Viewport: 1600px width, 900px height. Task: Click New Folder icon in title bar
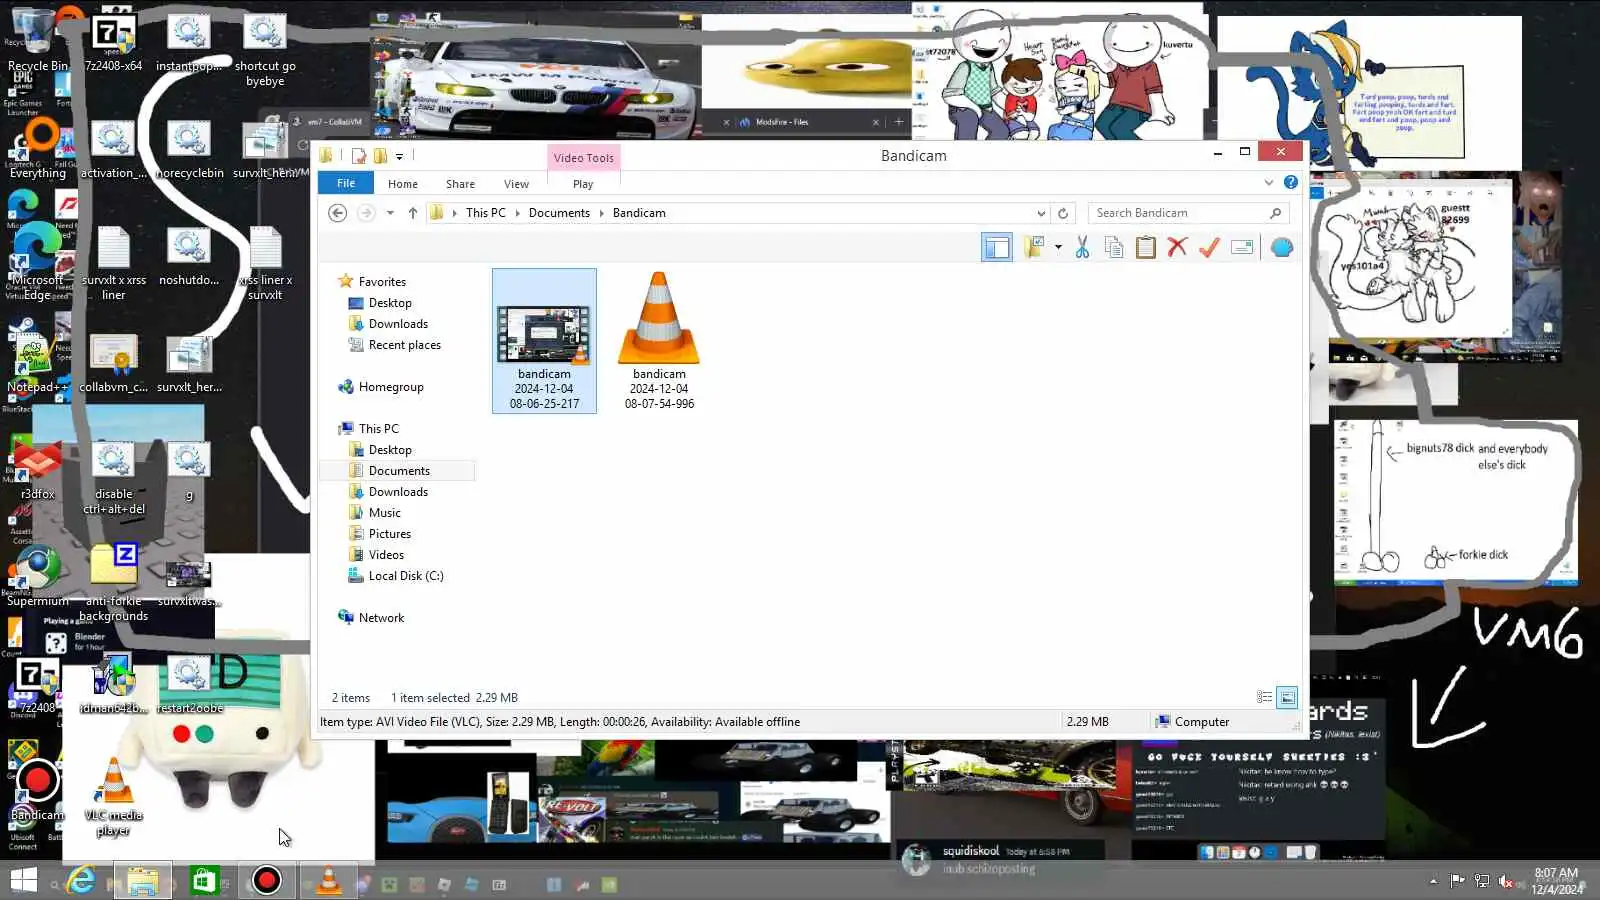coord(380,156)
